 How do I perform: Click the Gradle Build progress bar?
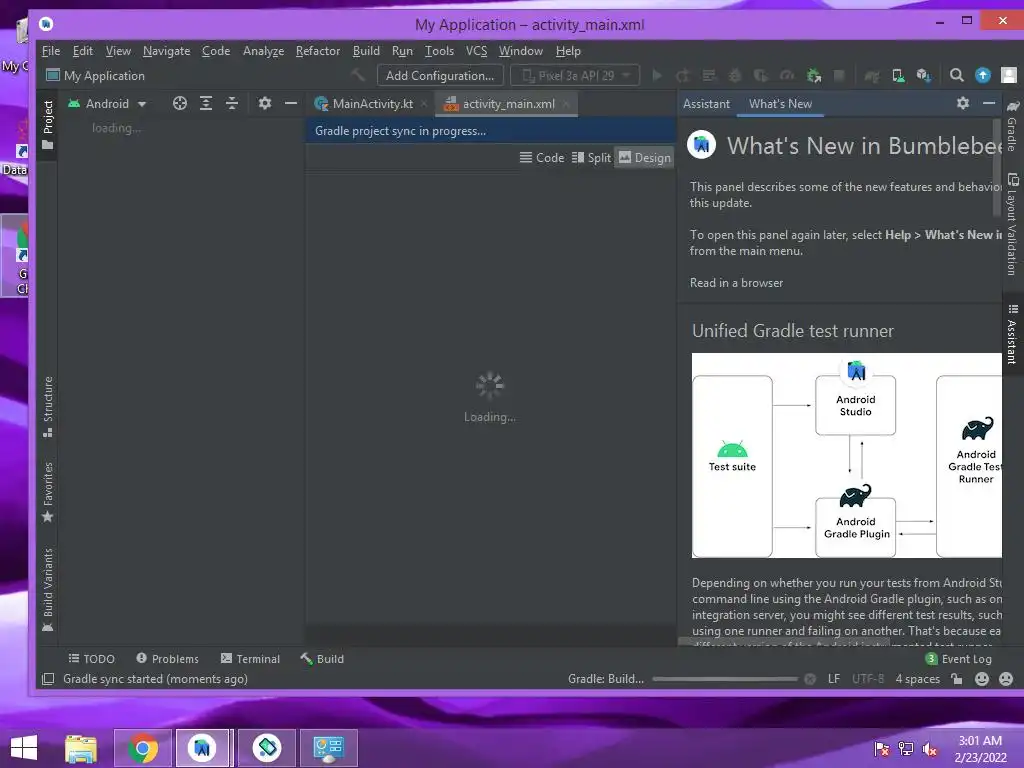[x=725, y=679]
